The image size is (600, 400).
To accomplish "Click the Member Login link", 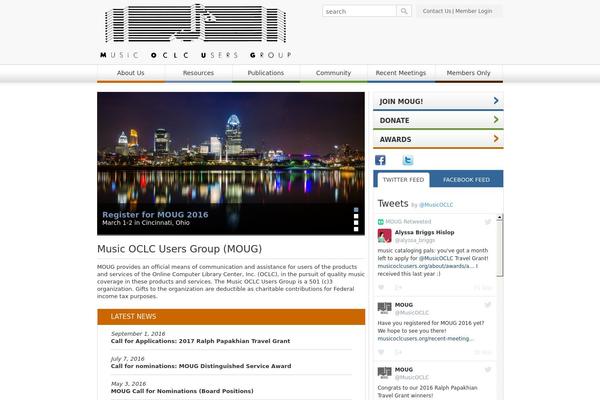I will pos(474,11).
